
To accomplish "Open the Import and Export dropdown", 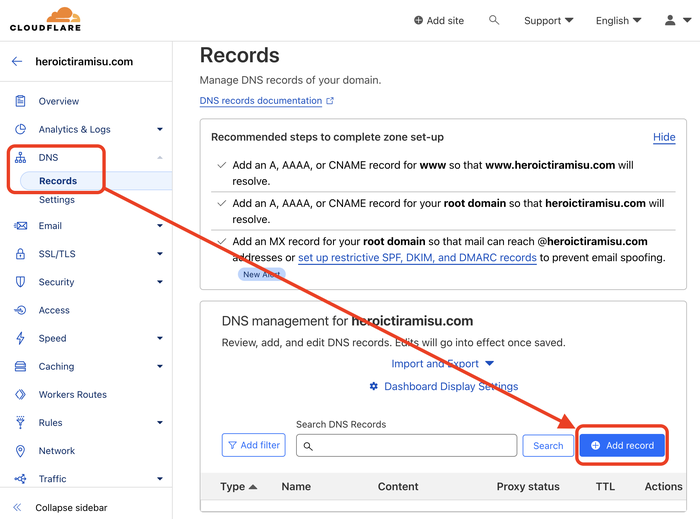I will click(x=442, y=364).
